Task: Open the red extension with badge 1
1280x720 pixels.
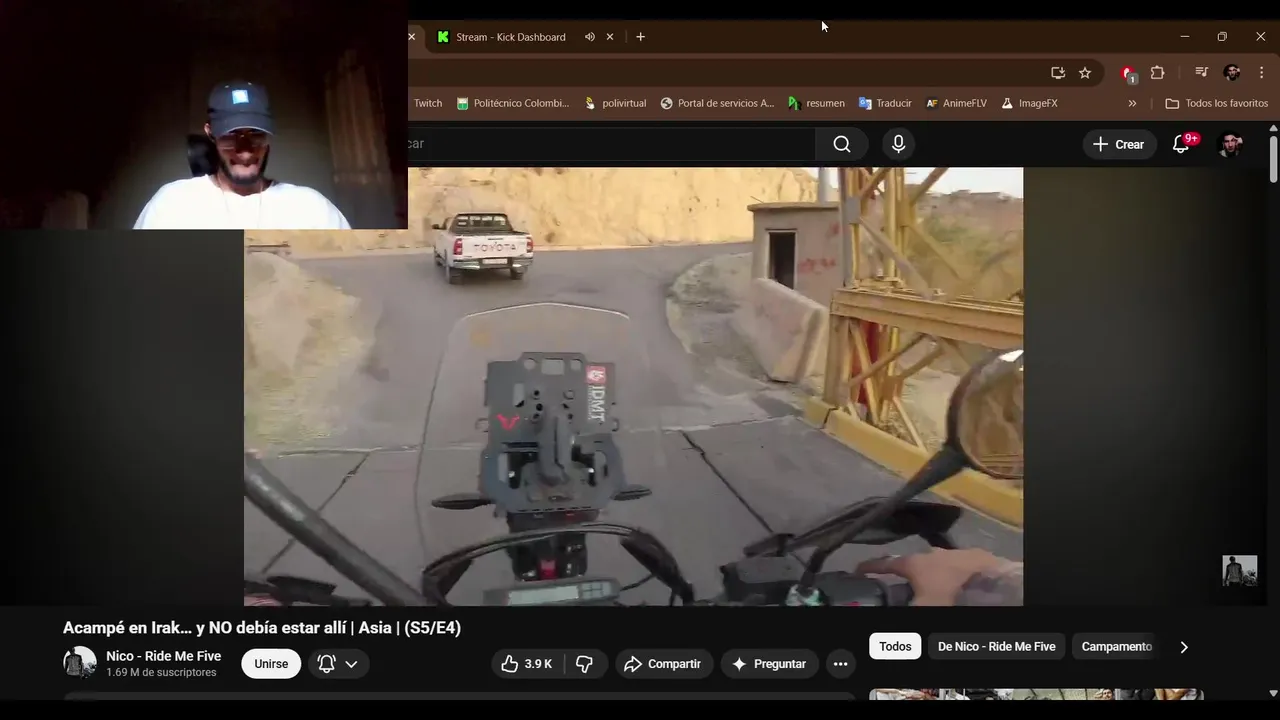Action: [1128, 73]
